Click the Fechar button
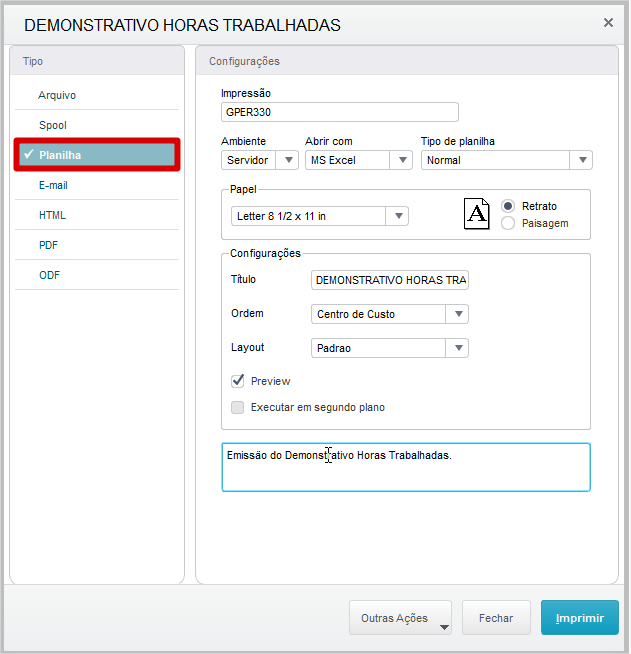Viewport: 631px width, 654px height. [496, 618]
